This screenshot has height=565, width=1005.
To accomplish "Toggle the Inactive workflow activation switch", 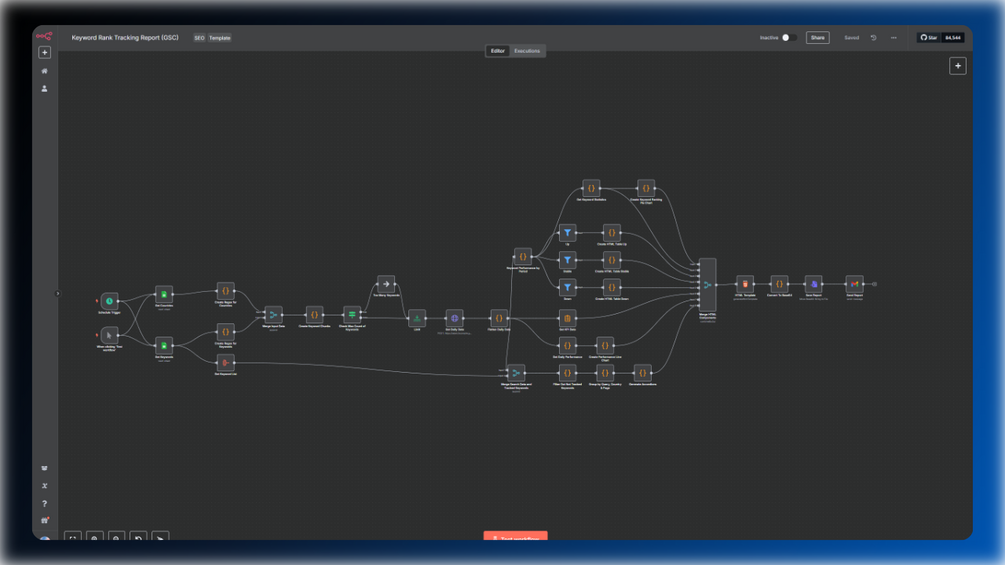I will click(789, 38).
